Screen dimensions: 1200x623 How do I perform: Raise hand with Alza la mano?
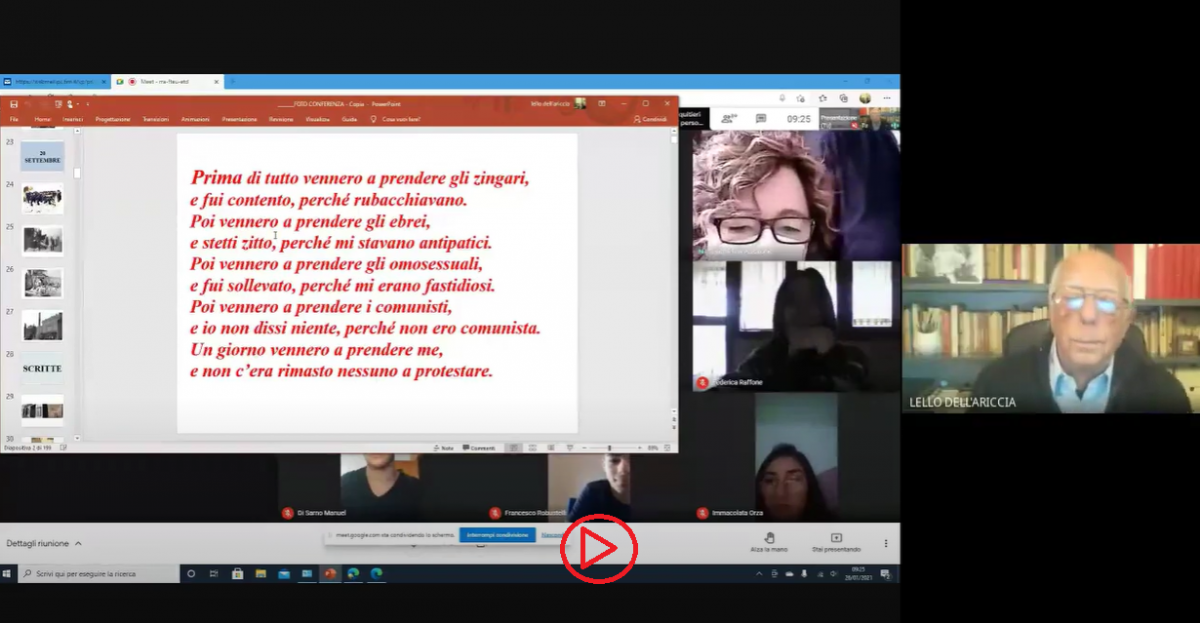pyautogui.click(x=770, y=542)
